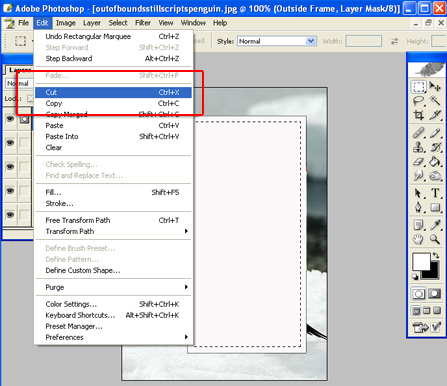Choose Undo Rectangular Marquee
447x386 pixels.
113,36
